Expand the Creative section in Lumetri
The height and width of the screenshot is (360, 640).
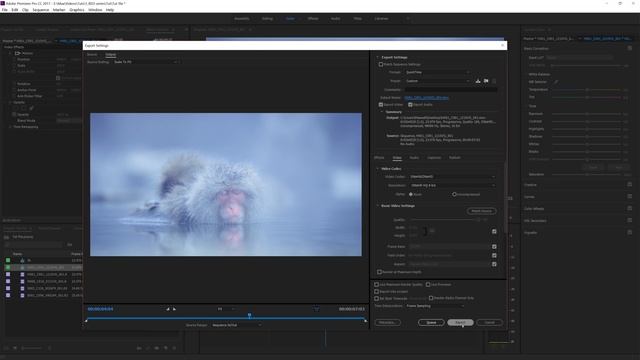pos(530,185)
